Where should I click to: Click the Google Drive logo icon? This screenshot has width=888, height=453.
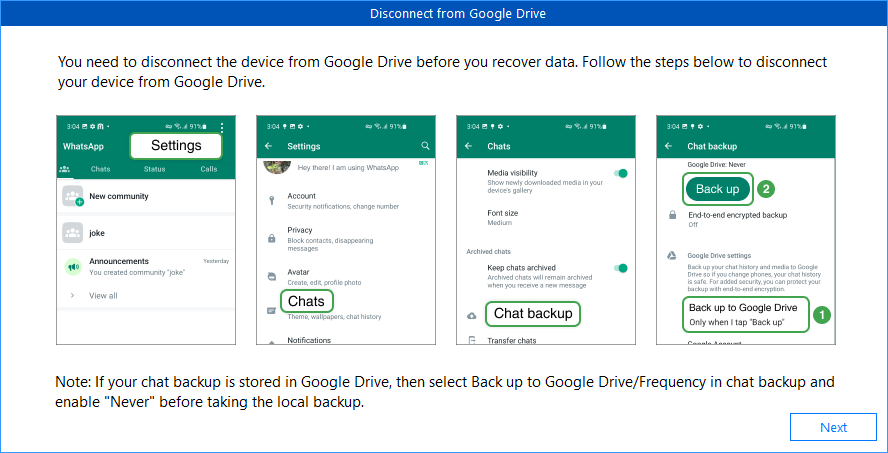(x=672, y=256)
